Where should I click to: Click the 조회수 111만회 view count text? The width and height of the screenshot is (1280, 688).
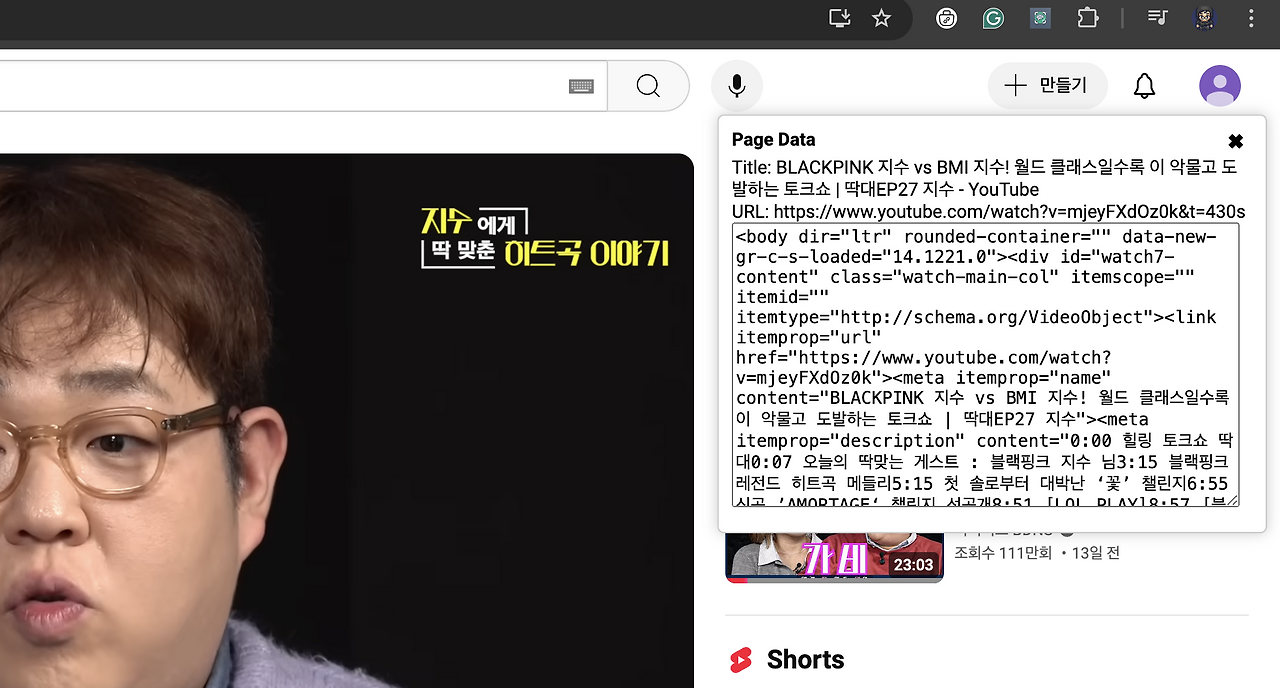click(1003, 552)
